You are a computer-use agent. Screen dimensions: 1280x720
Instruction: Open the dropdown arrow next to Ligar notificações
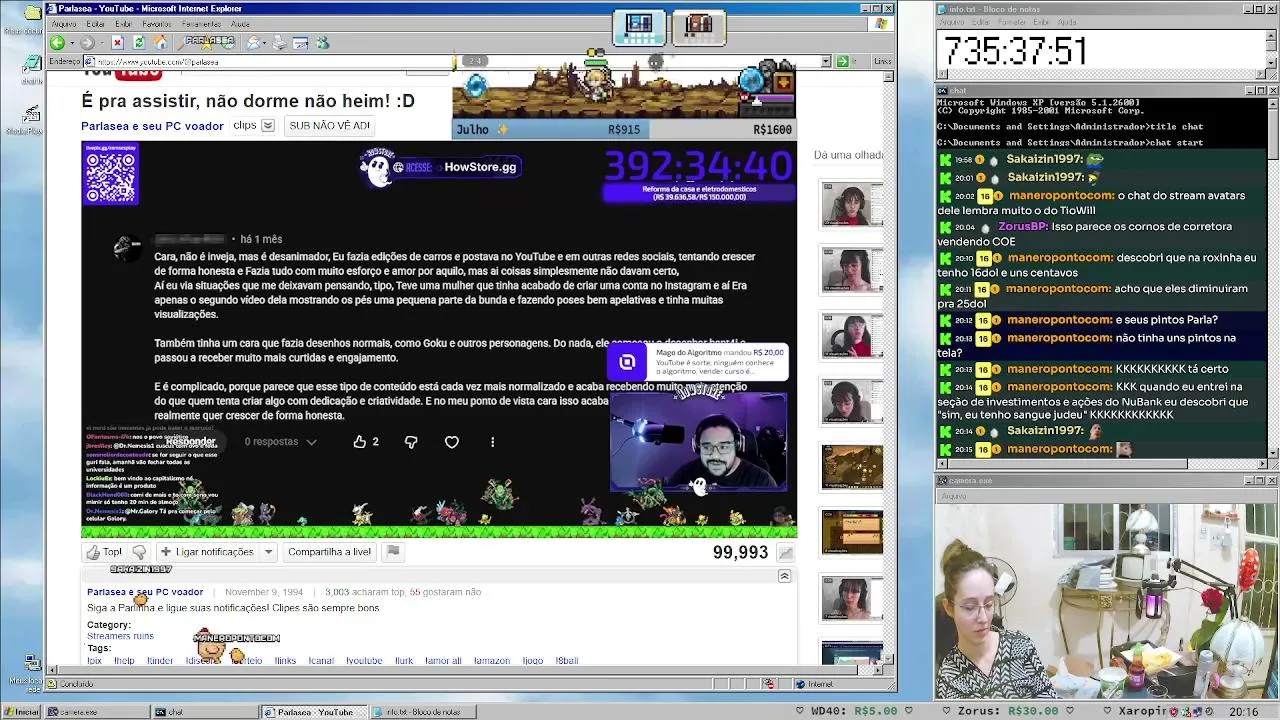tap(268, 552)
